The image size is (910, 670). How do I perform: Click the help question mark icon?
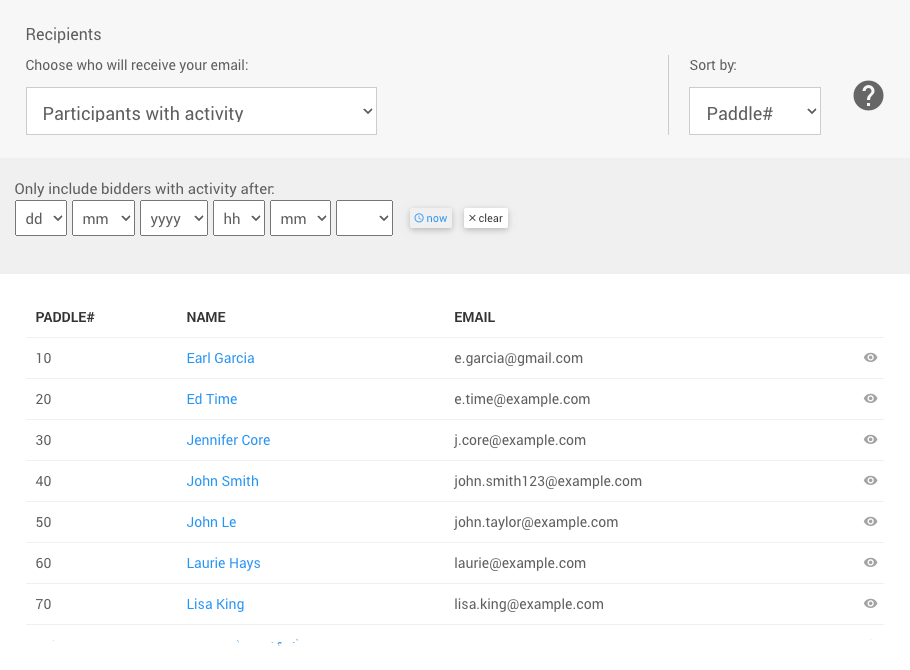(868, 96)
